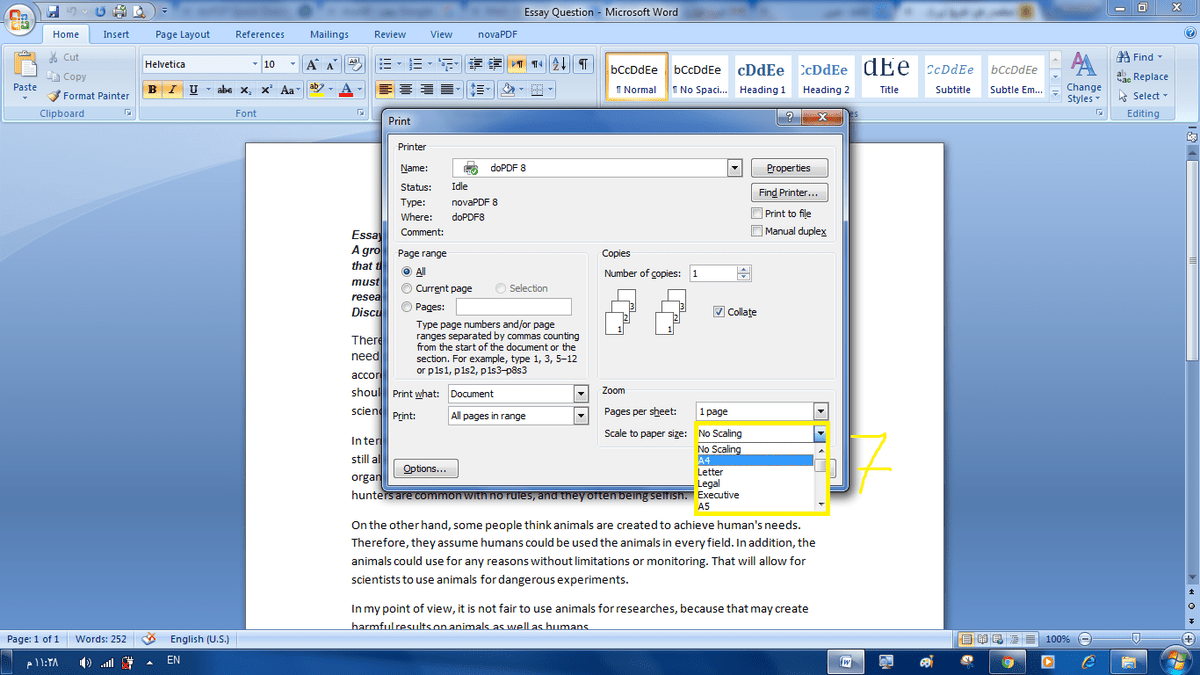Select the Current page radio button
The image size is (1200, 675).
click(406, 289)
